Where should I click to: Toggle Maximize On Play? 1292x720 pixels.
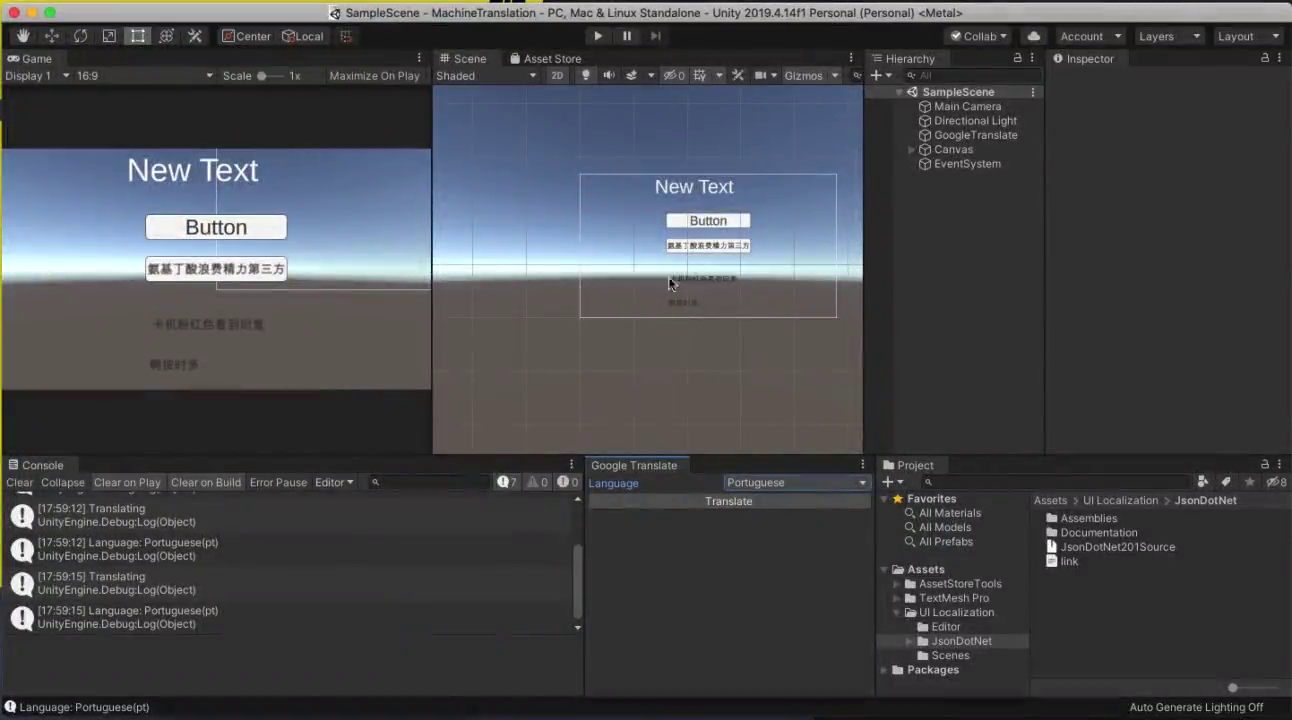tap(374, 75)
